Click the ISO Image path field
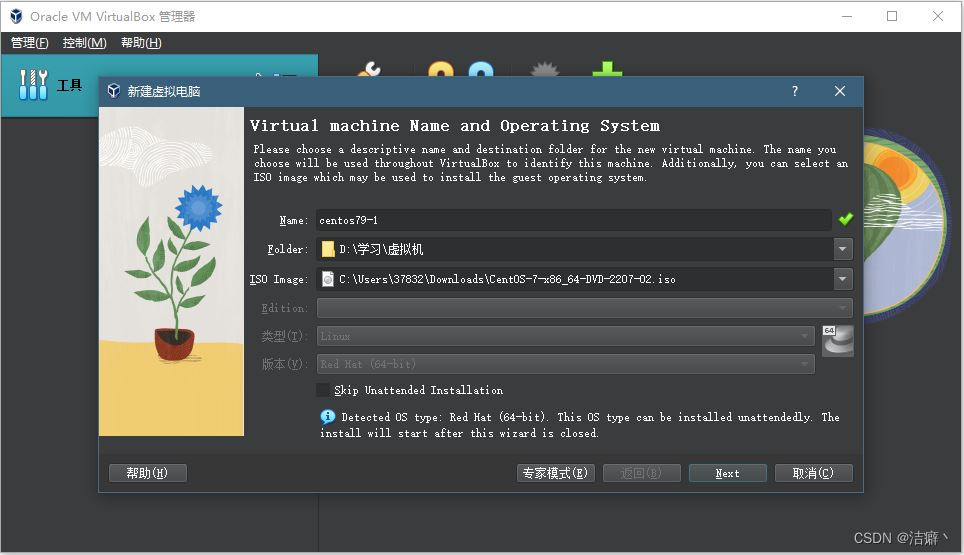 tap(575, 279)
